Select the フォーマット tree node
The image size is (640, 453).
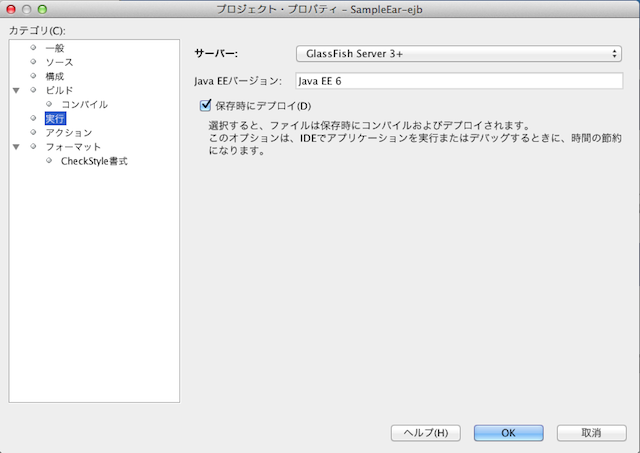coord(72,147)
